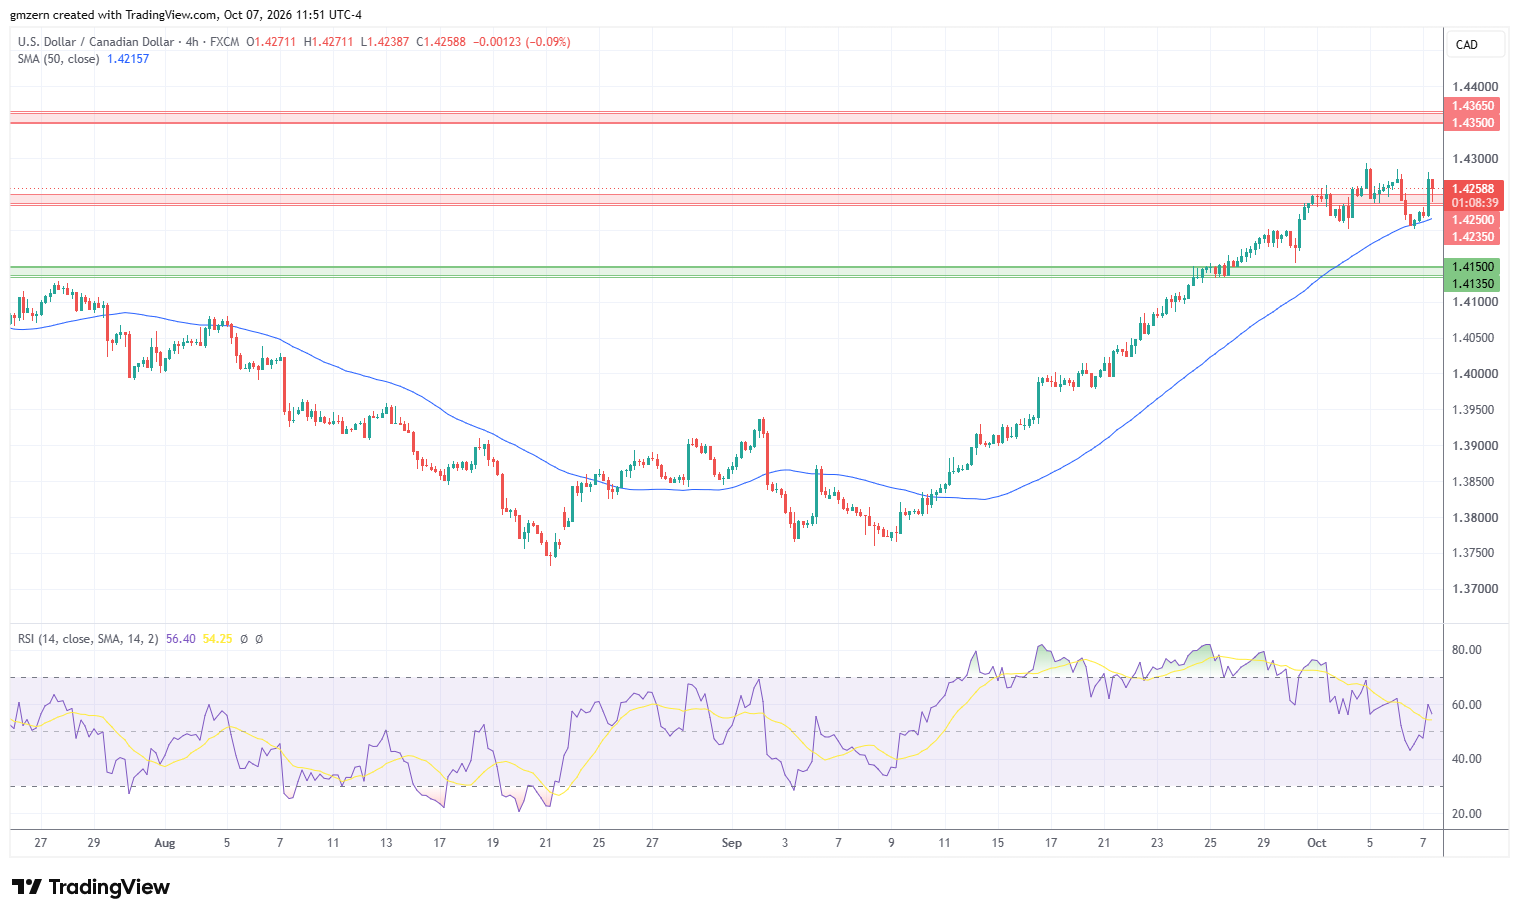The height and width of the screenshot is (917, 1519).
Task: Click the SMA value 1.42157
Action: coord(128,59)
